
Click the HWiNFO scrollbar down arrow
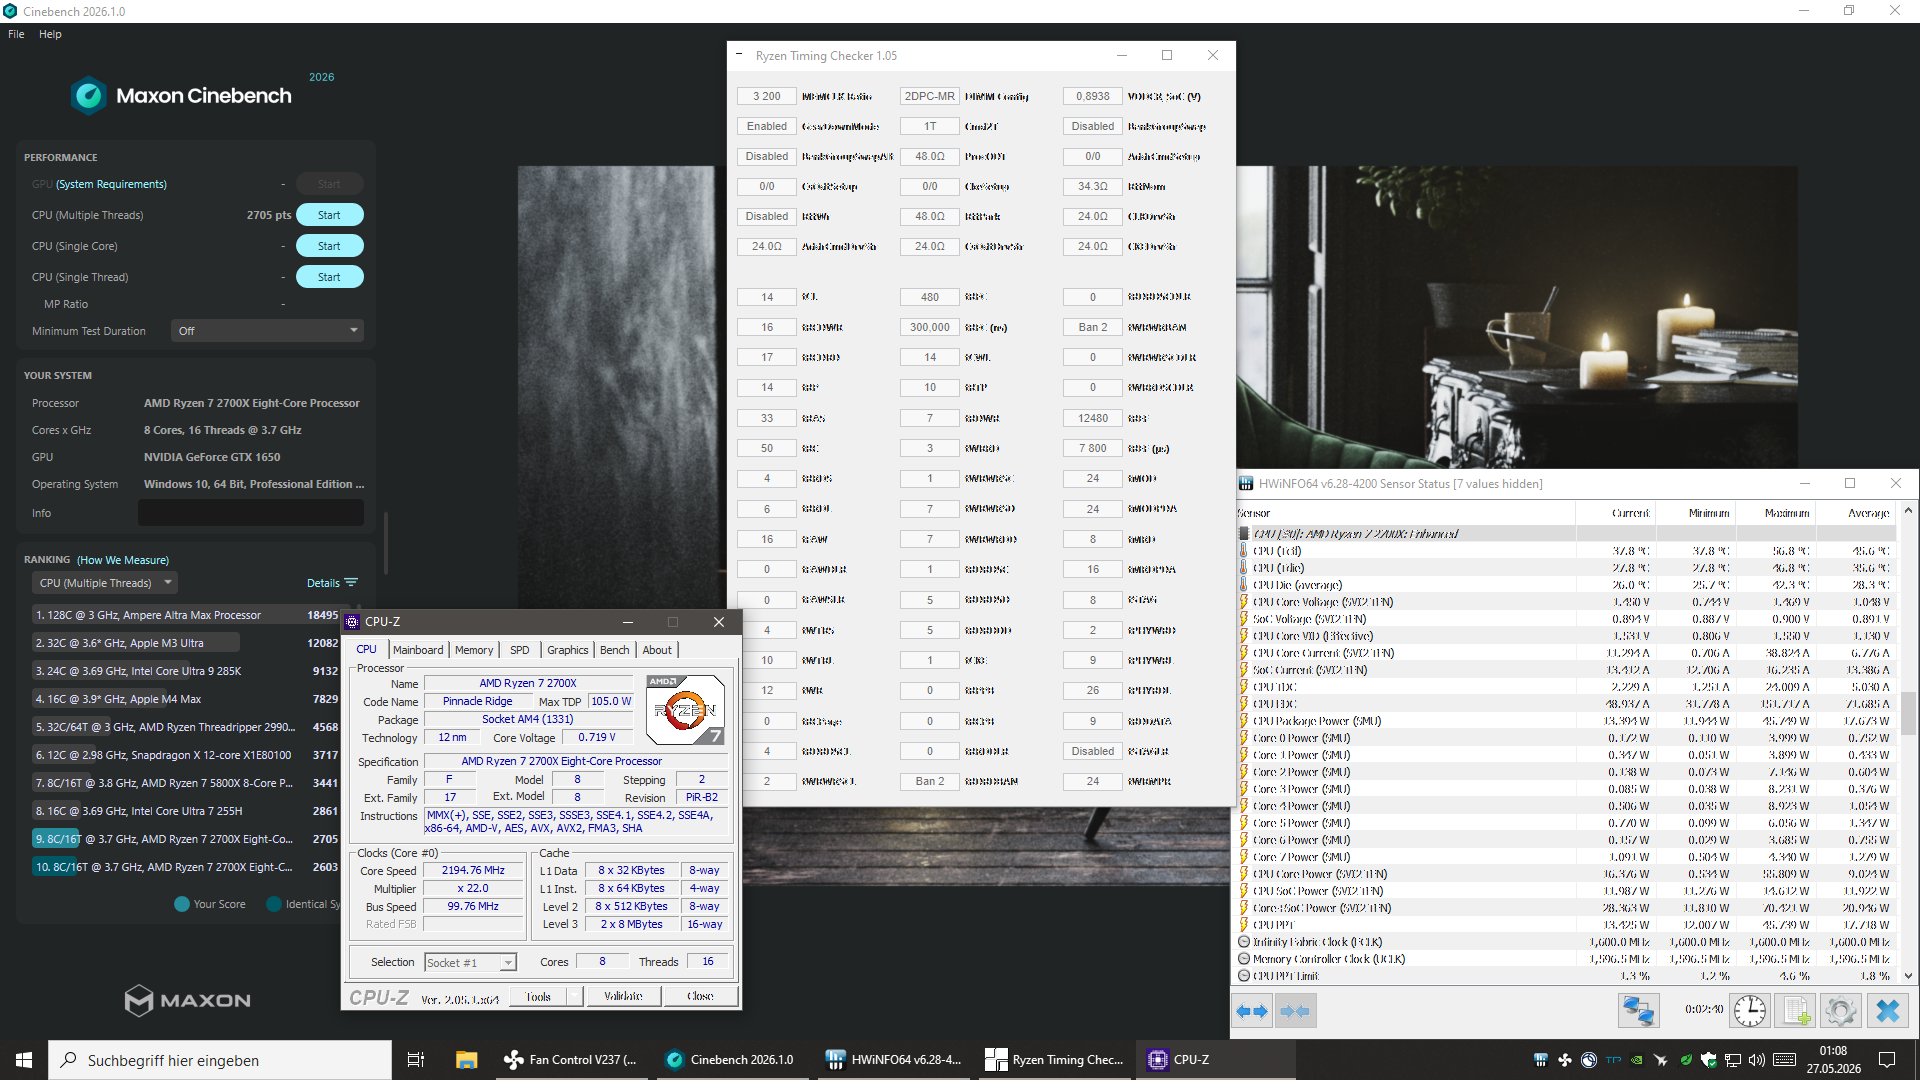(x=1908, y=976)
